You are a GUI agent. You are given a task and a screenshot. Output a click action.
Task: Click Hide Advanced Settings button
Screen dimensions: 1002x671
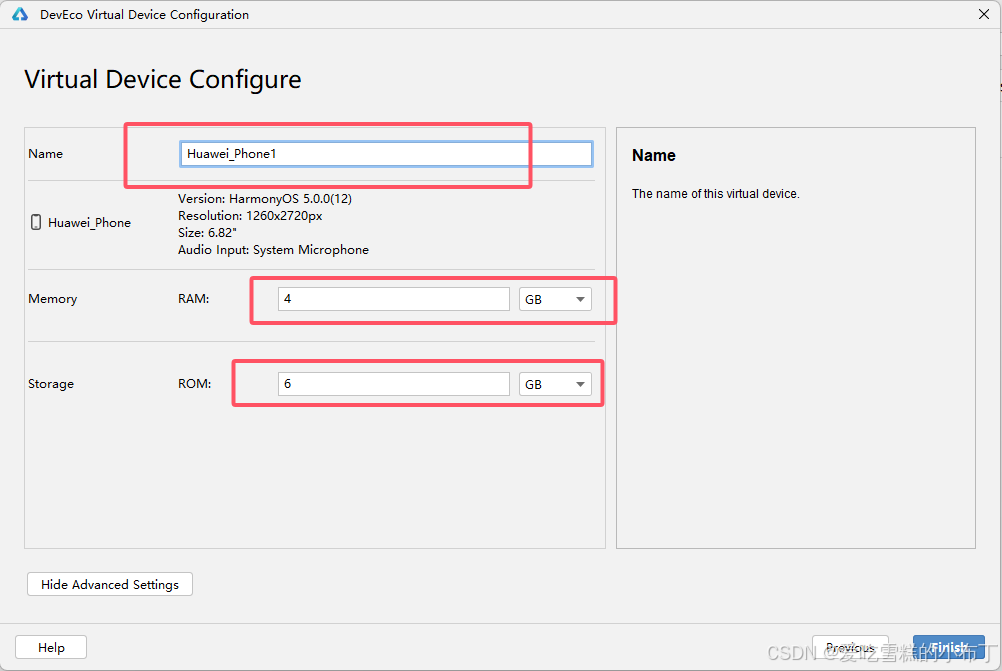click(x=110, y=584)
